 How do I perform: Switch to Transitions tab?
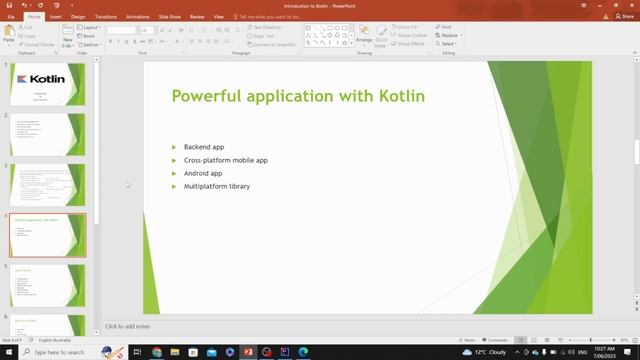tap(106, 17)
